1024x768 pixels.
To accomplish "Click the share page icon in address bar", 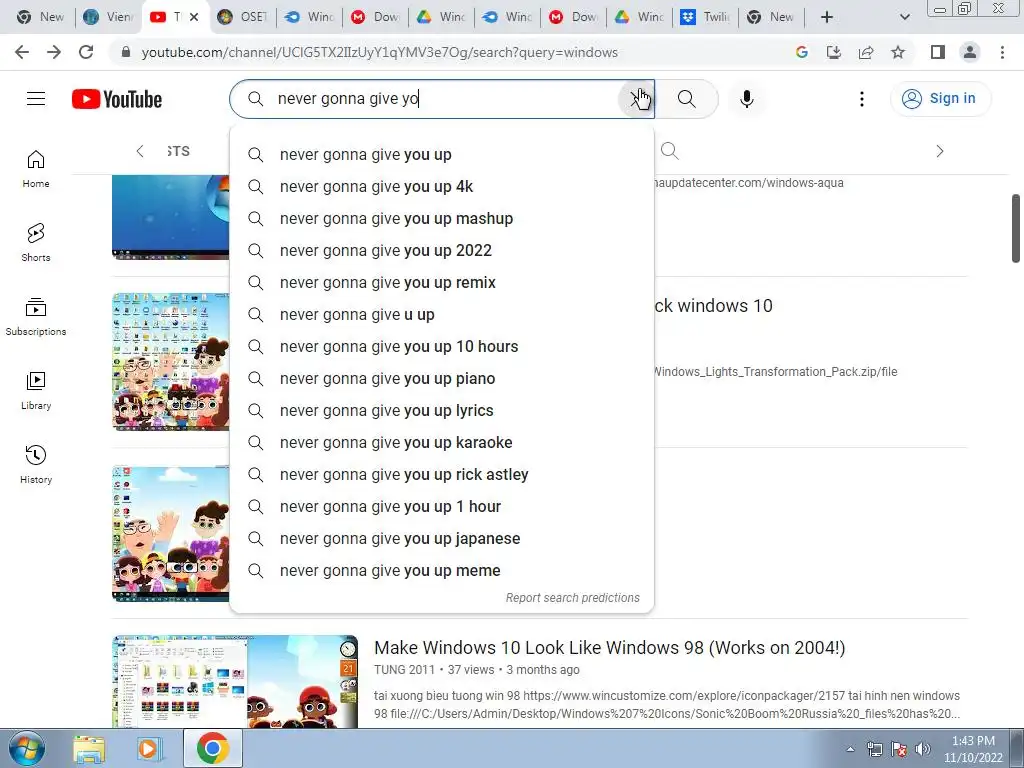I will point(866,52).
